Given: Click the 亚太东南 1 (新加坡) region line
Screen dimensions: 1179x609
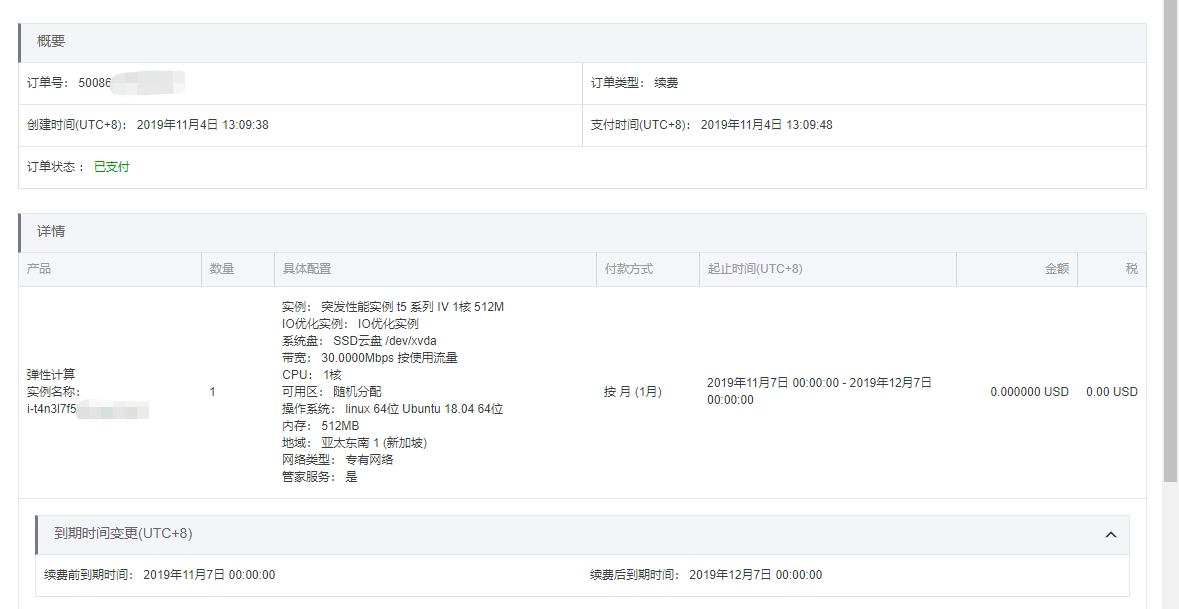Looking at the screenshot, I should (354, 443).
